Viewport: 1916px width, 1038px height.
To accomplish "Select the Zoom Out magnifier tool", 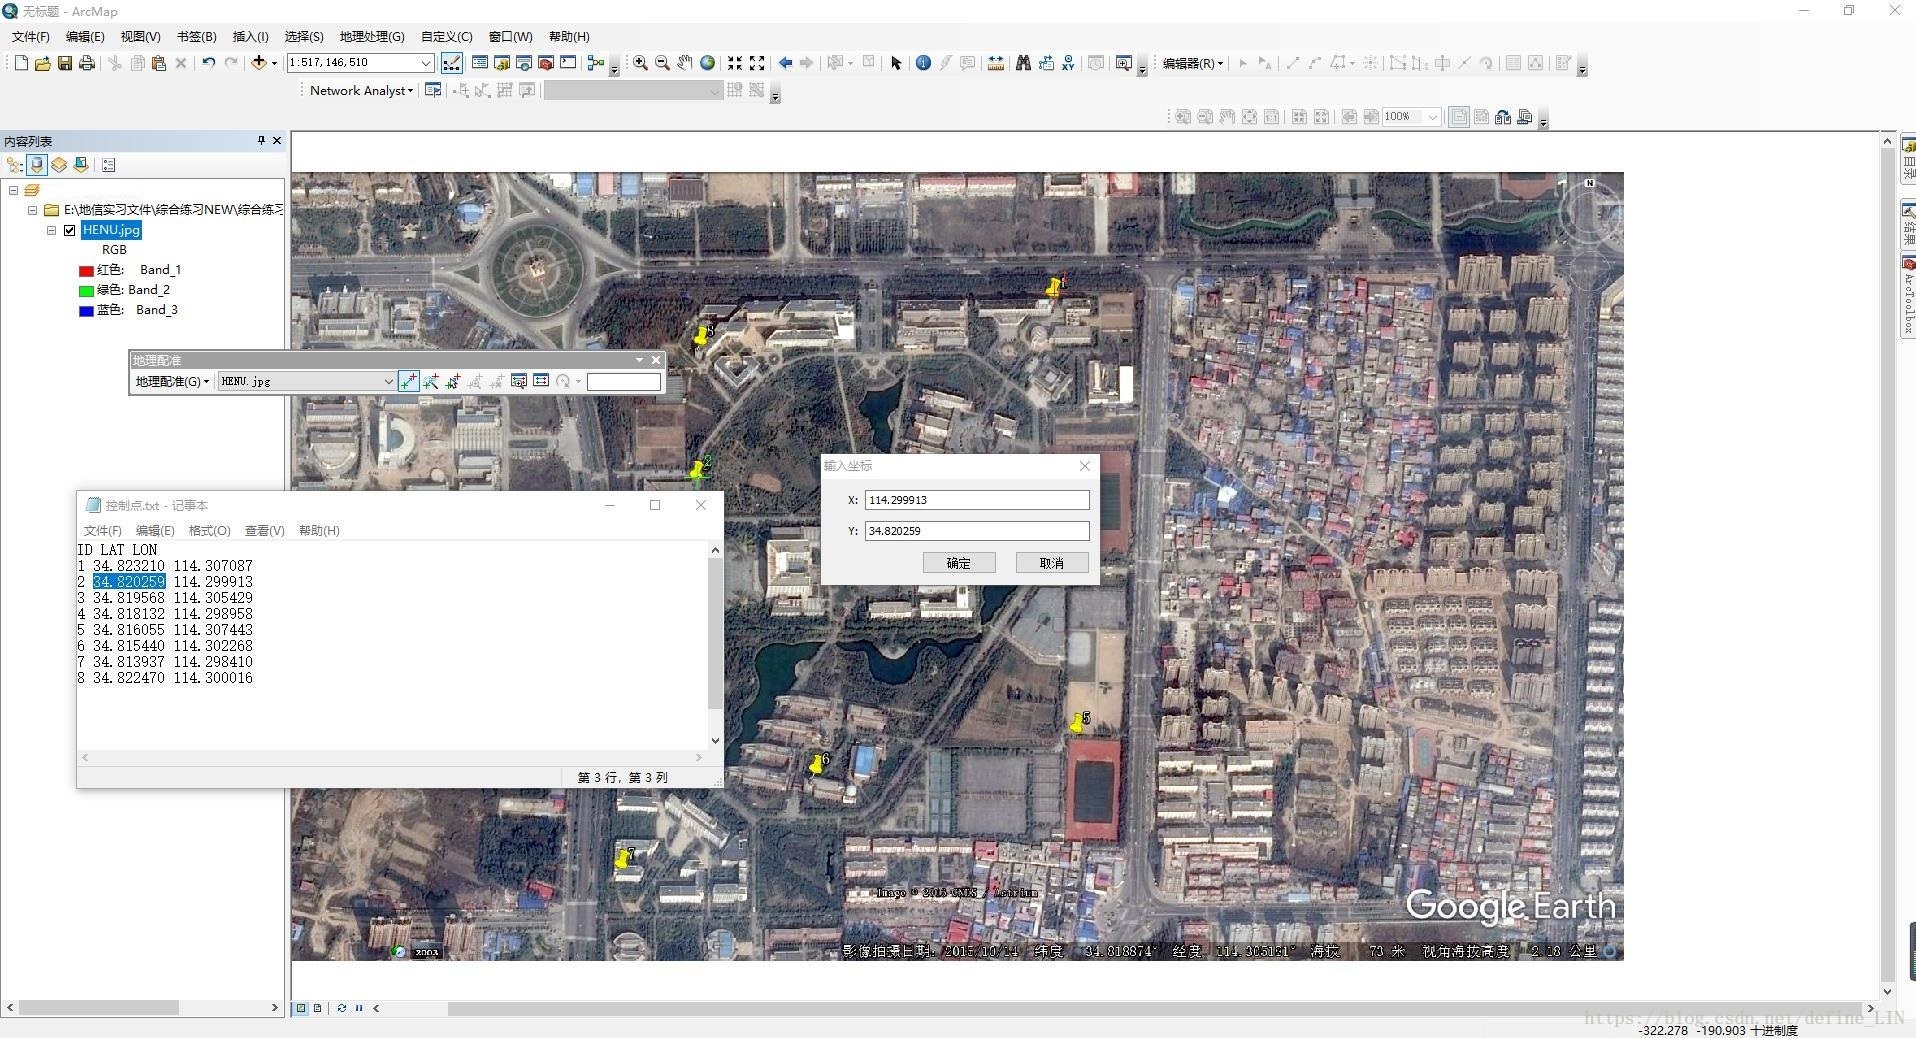I will click(662, 63).
